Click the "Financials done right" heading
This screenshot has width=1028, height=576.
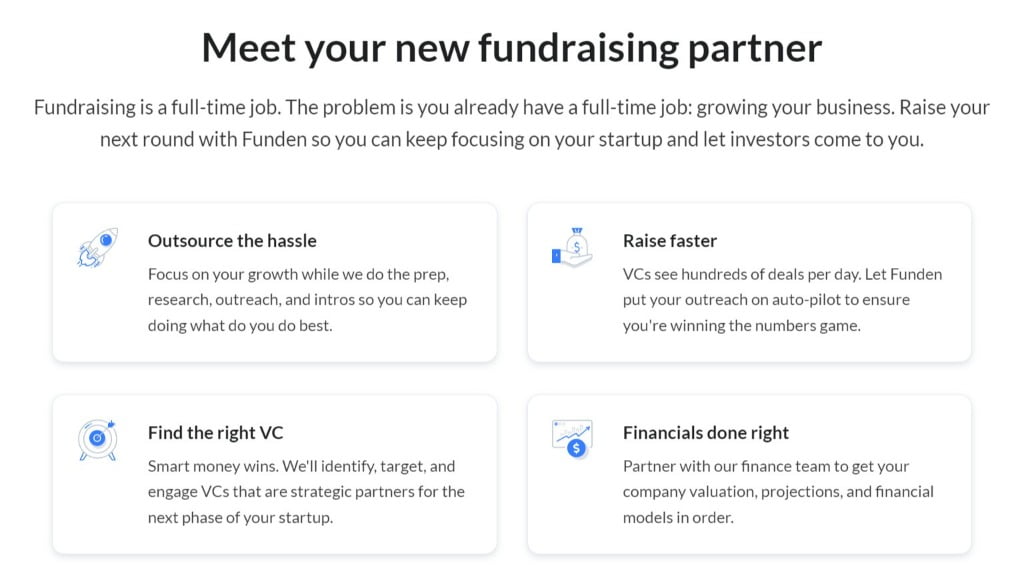[x=706, y=433]
